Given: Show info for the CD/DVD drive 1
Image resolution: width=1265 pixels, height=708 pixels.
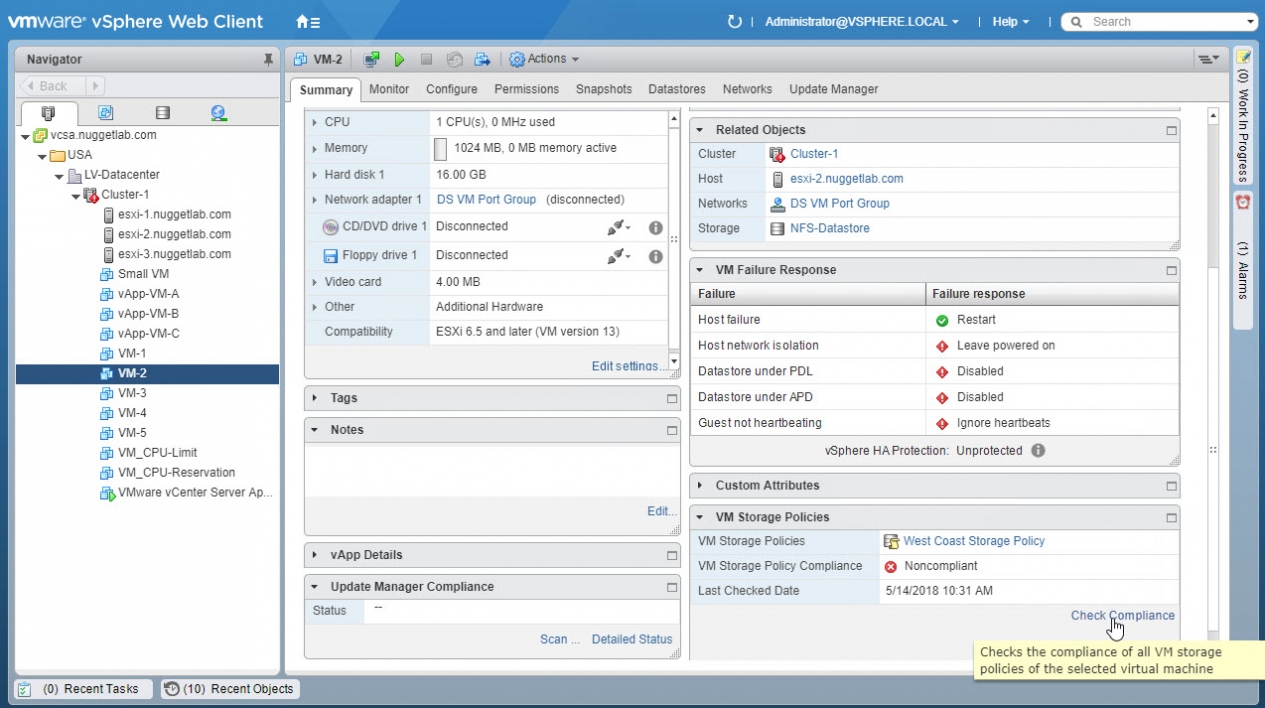Looking at the screenshot, I should point(655,228).
